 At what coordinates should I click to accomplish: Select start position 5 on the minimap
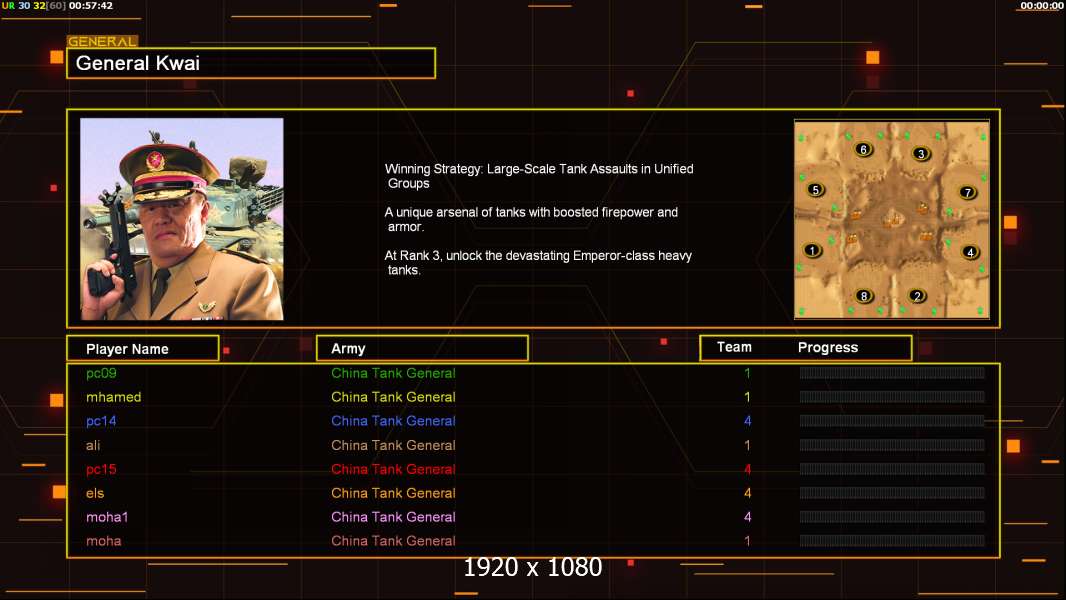pyautogui.click(x=816, y=190)
